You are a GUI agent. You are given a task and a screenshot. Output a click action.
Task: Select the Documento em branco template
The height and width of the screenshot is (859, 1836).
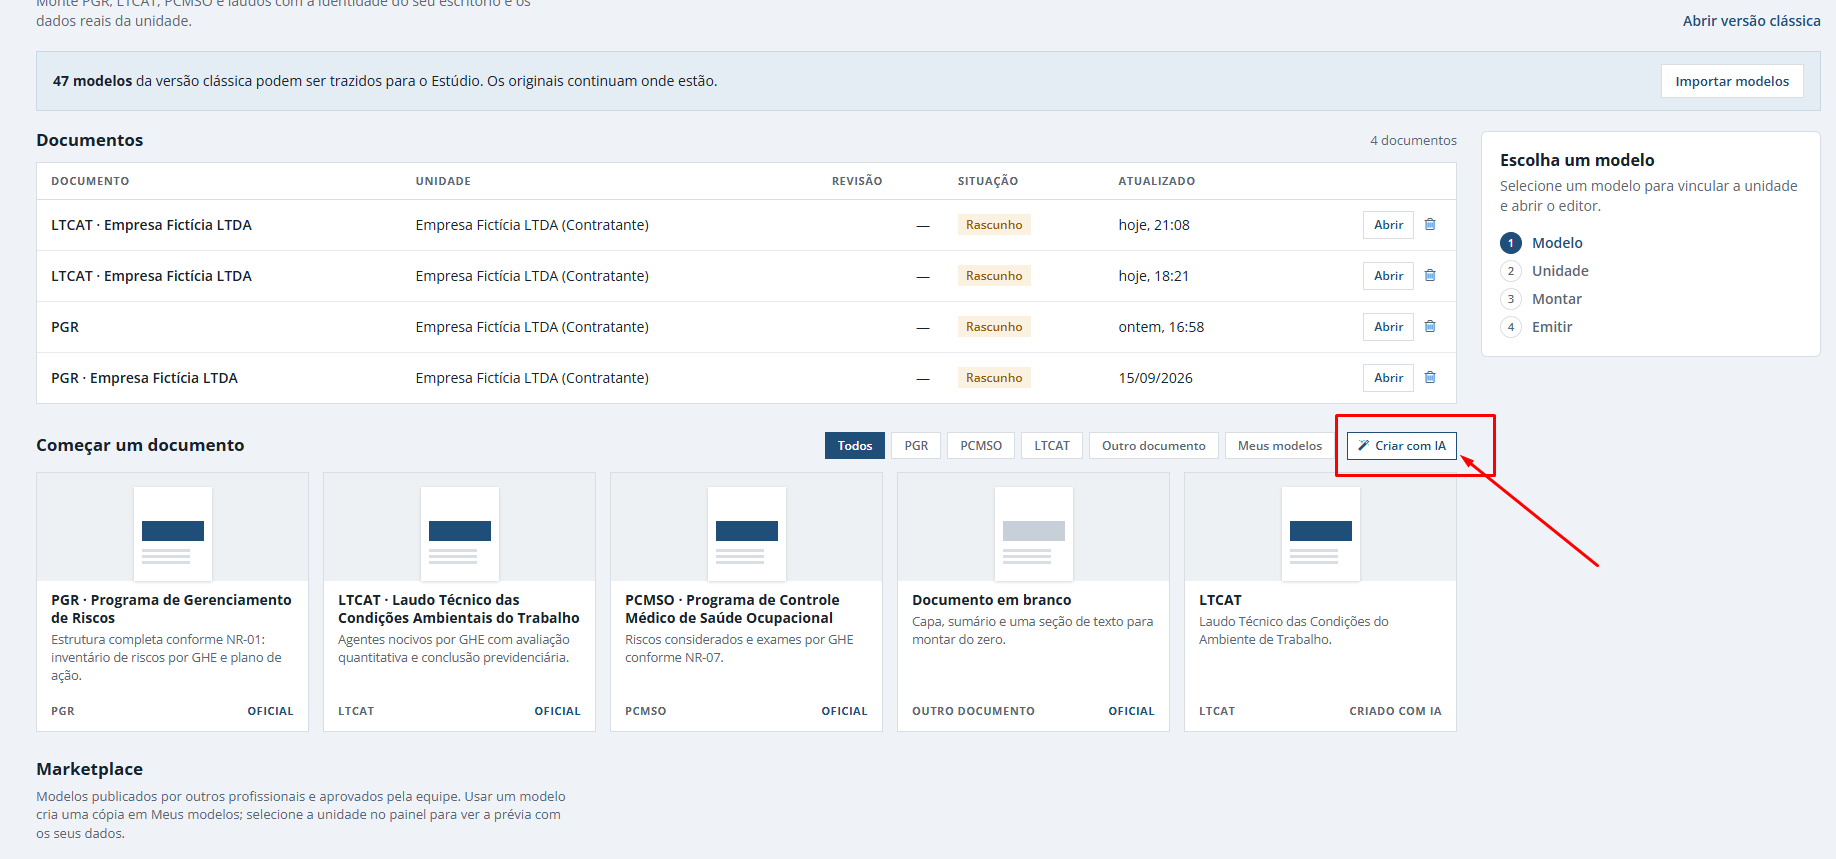pos(1033,602)
